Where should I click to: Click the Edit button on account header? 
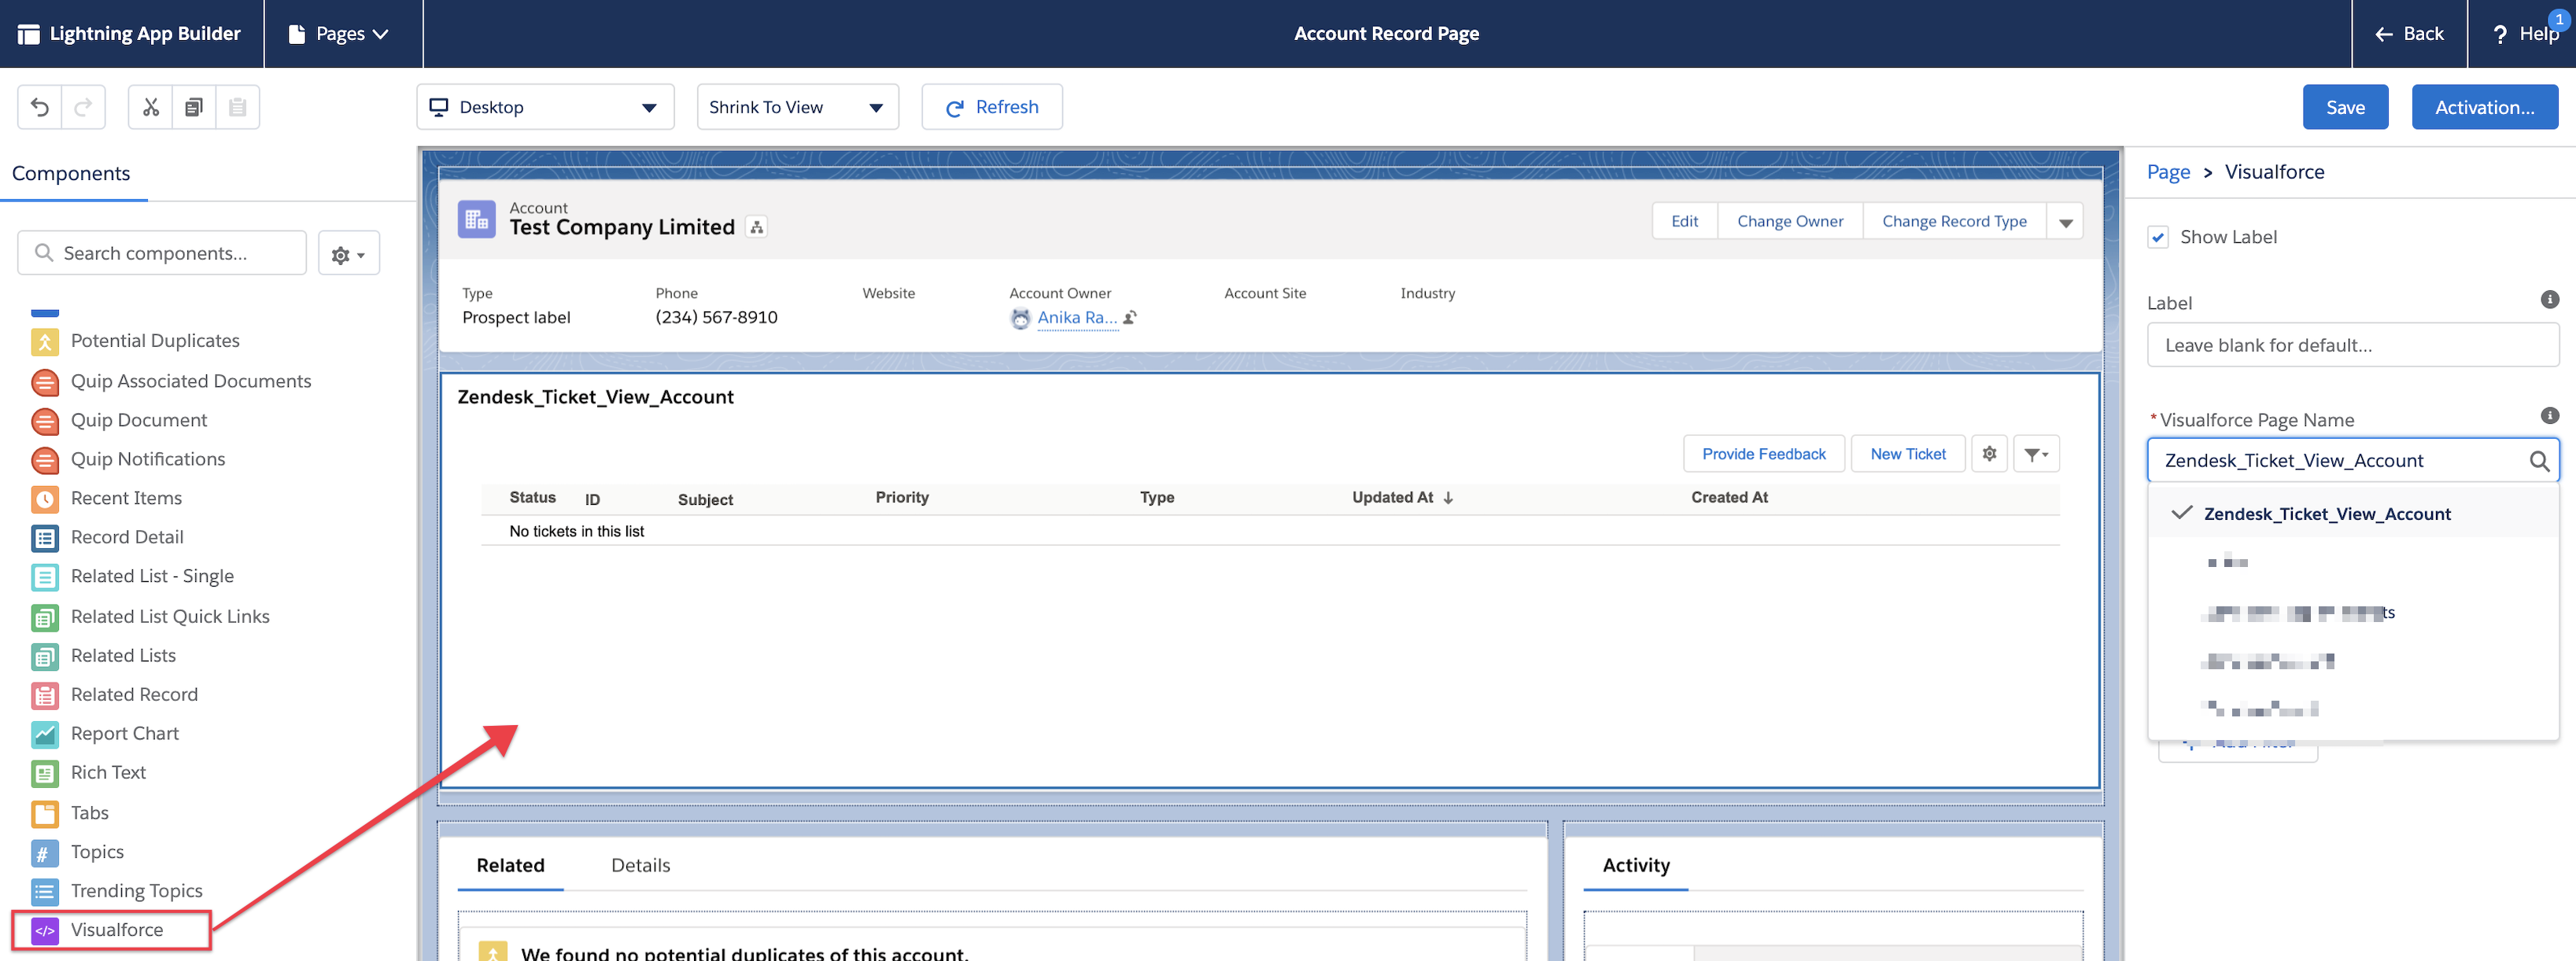click(x=1684, y=222)
